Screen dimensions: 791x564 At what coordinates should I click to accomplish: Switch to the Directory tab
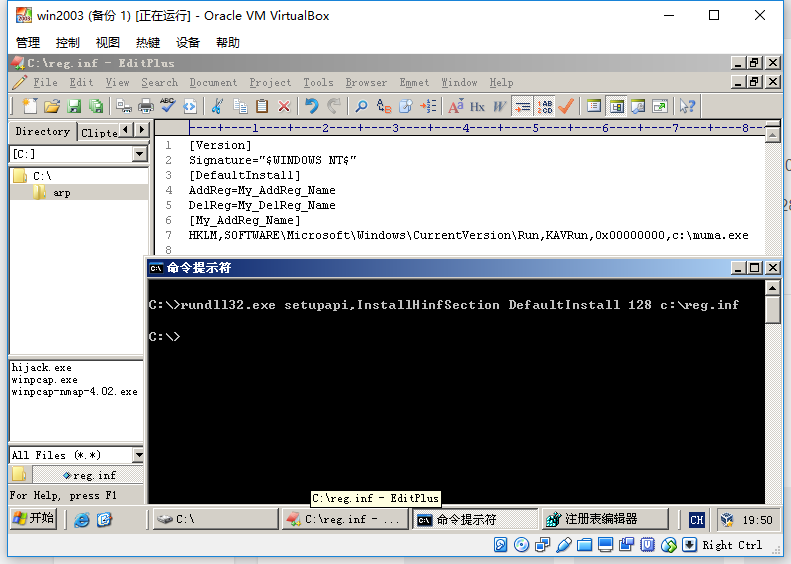point(43,131)
